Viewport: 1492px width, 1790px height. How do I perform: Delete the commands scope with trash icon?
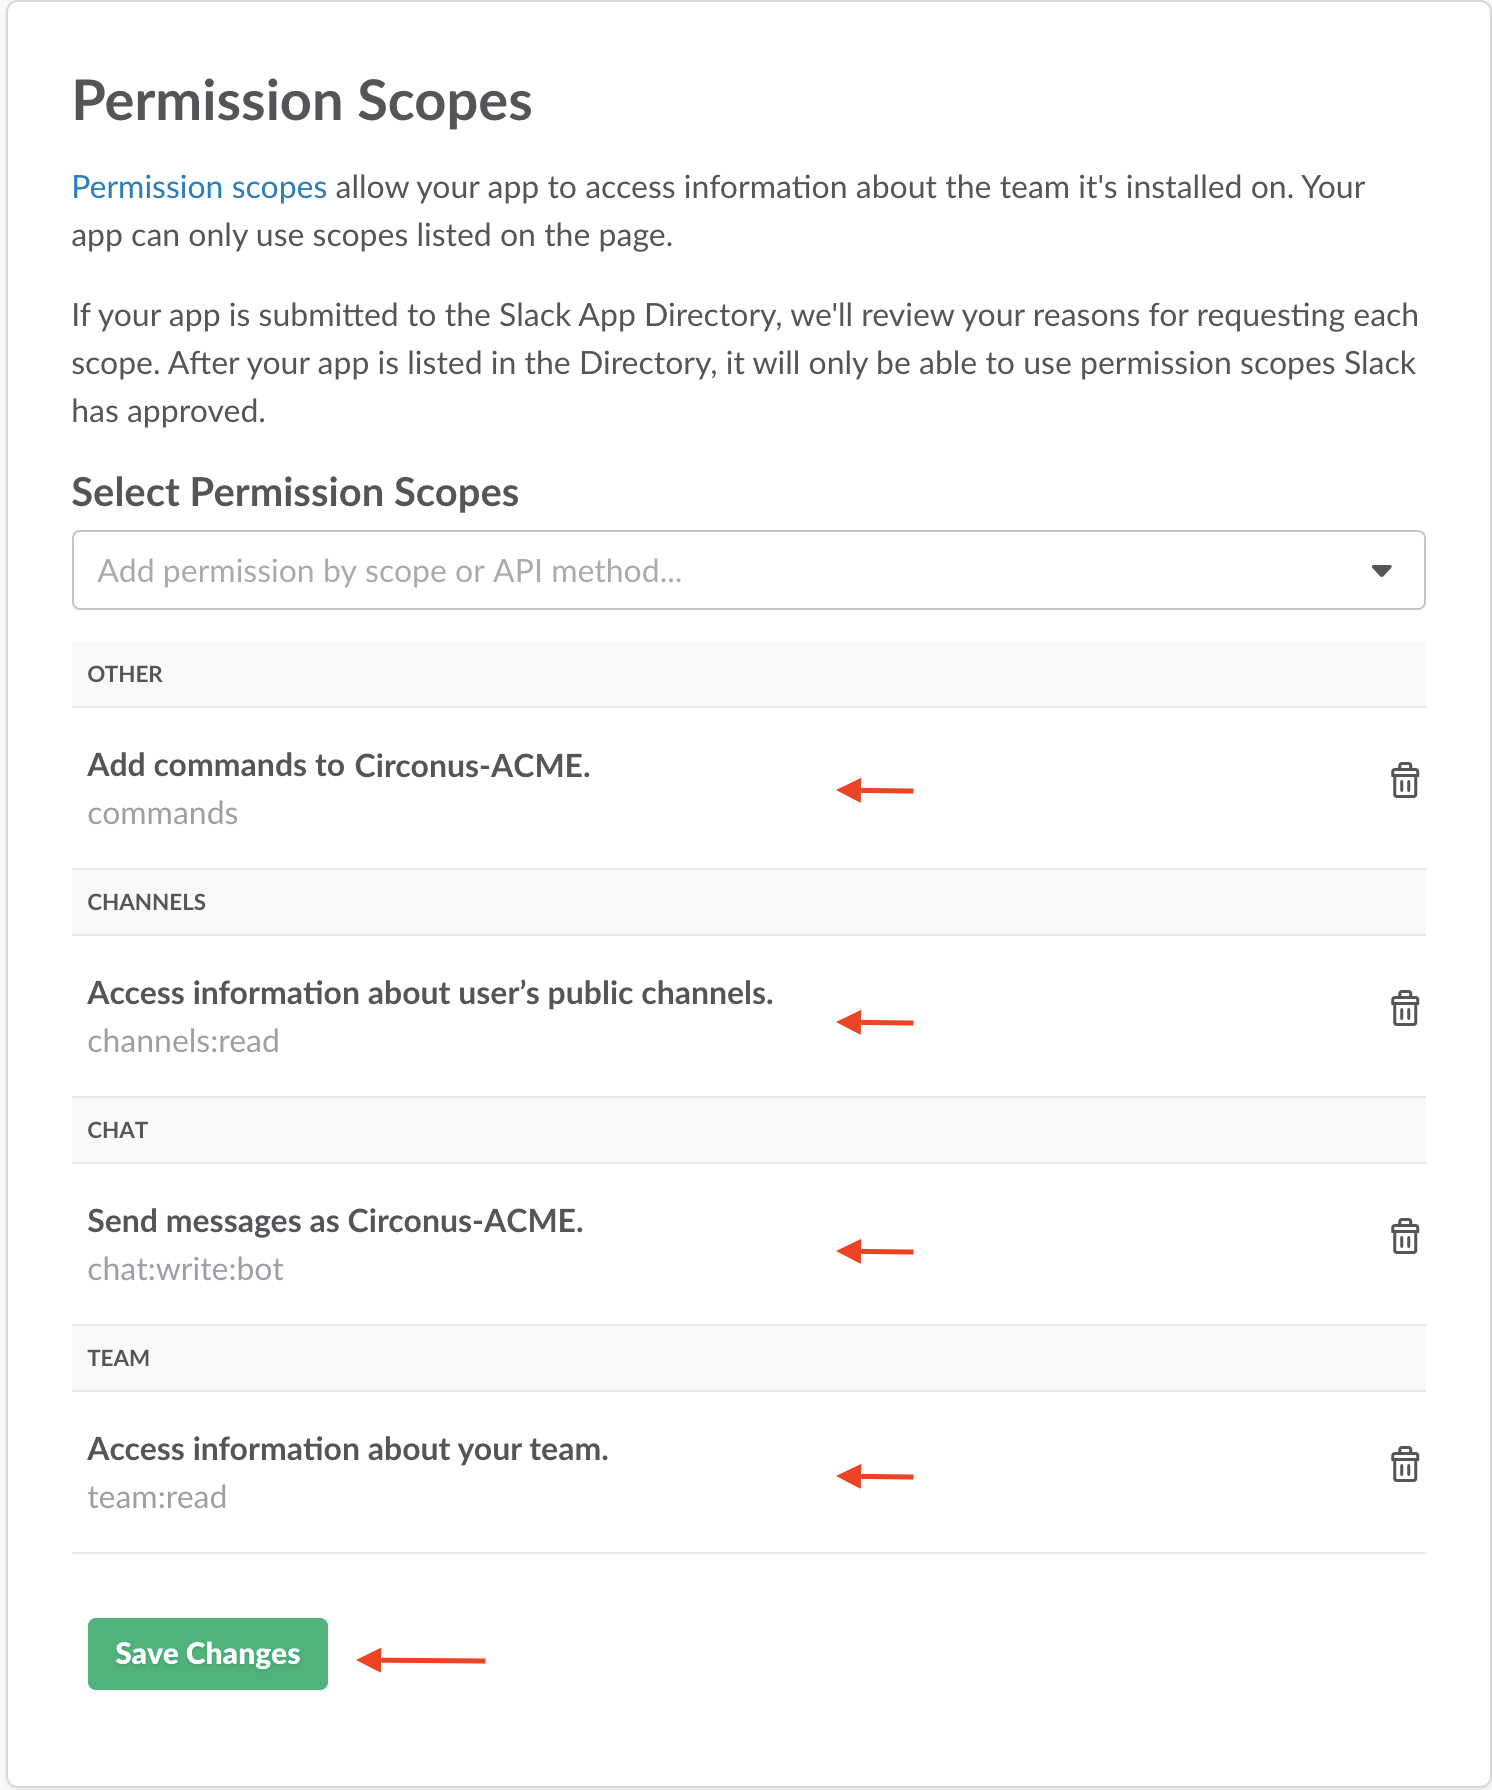click(1404, 780)
